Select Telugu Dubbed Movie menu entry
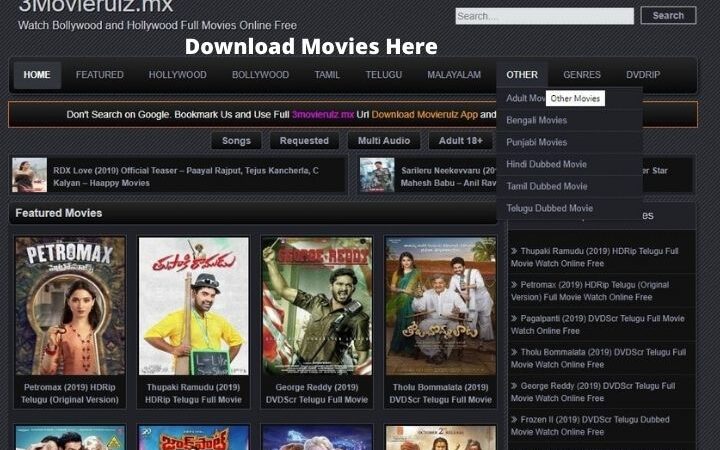The image size is (720, 450). 569,208
